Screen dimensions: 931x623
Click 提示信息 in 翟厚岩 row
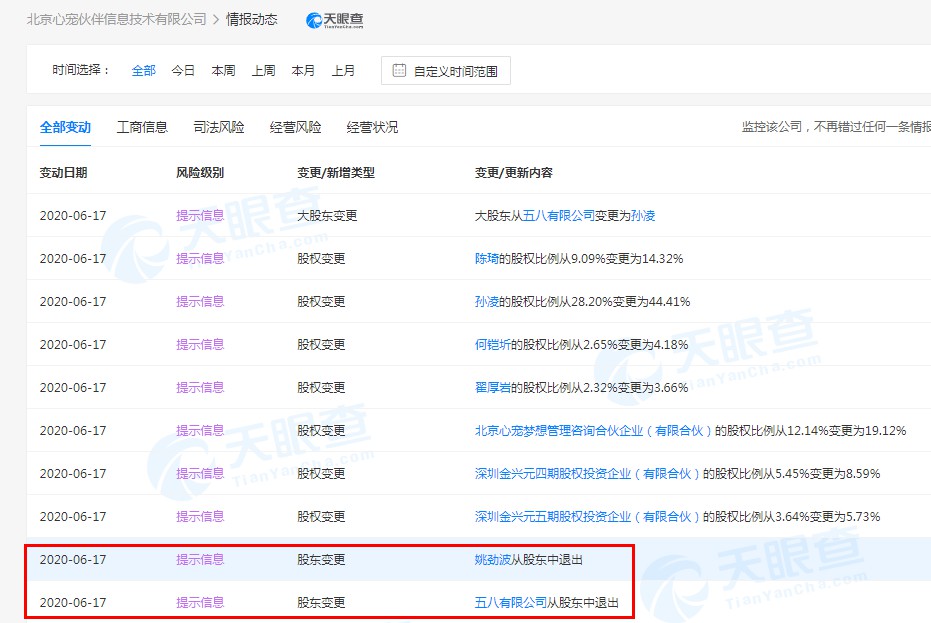[200, 388]
